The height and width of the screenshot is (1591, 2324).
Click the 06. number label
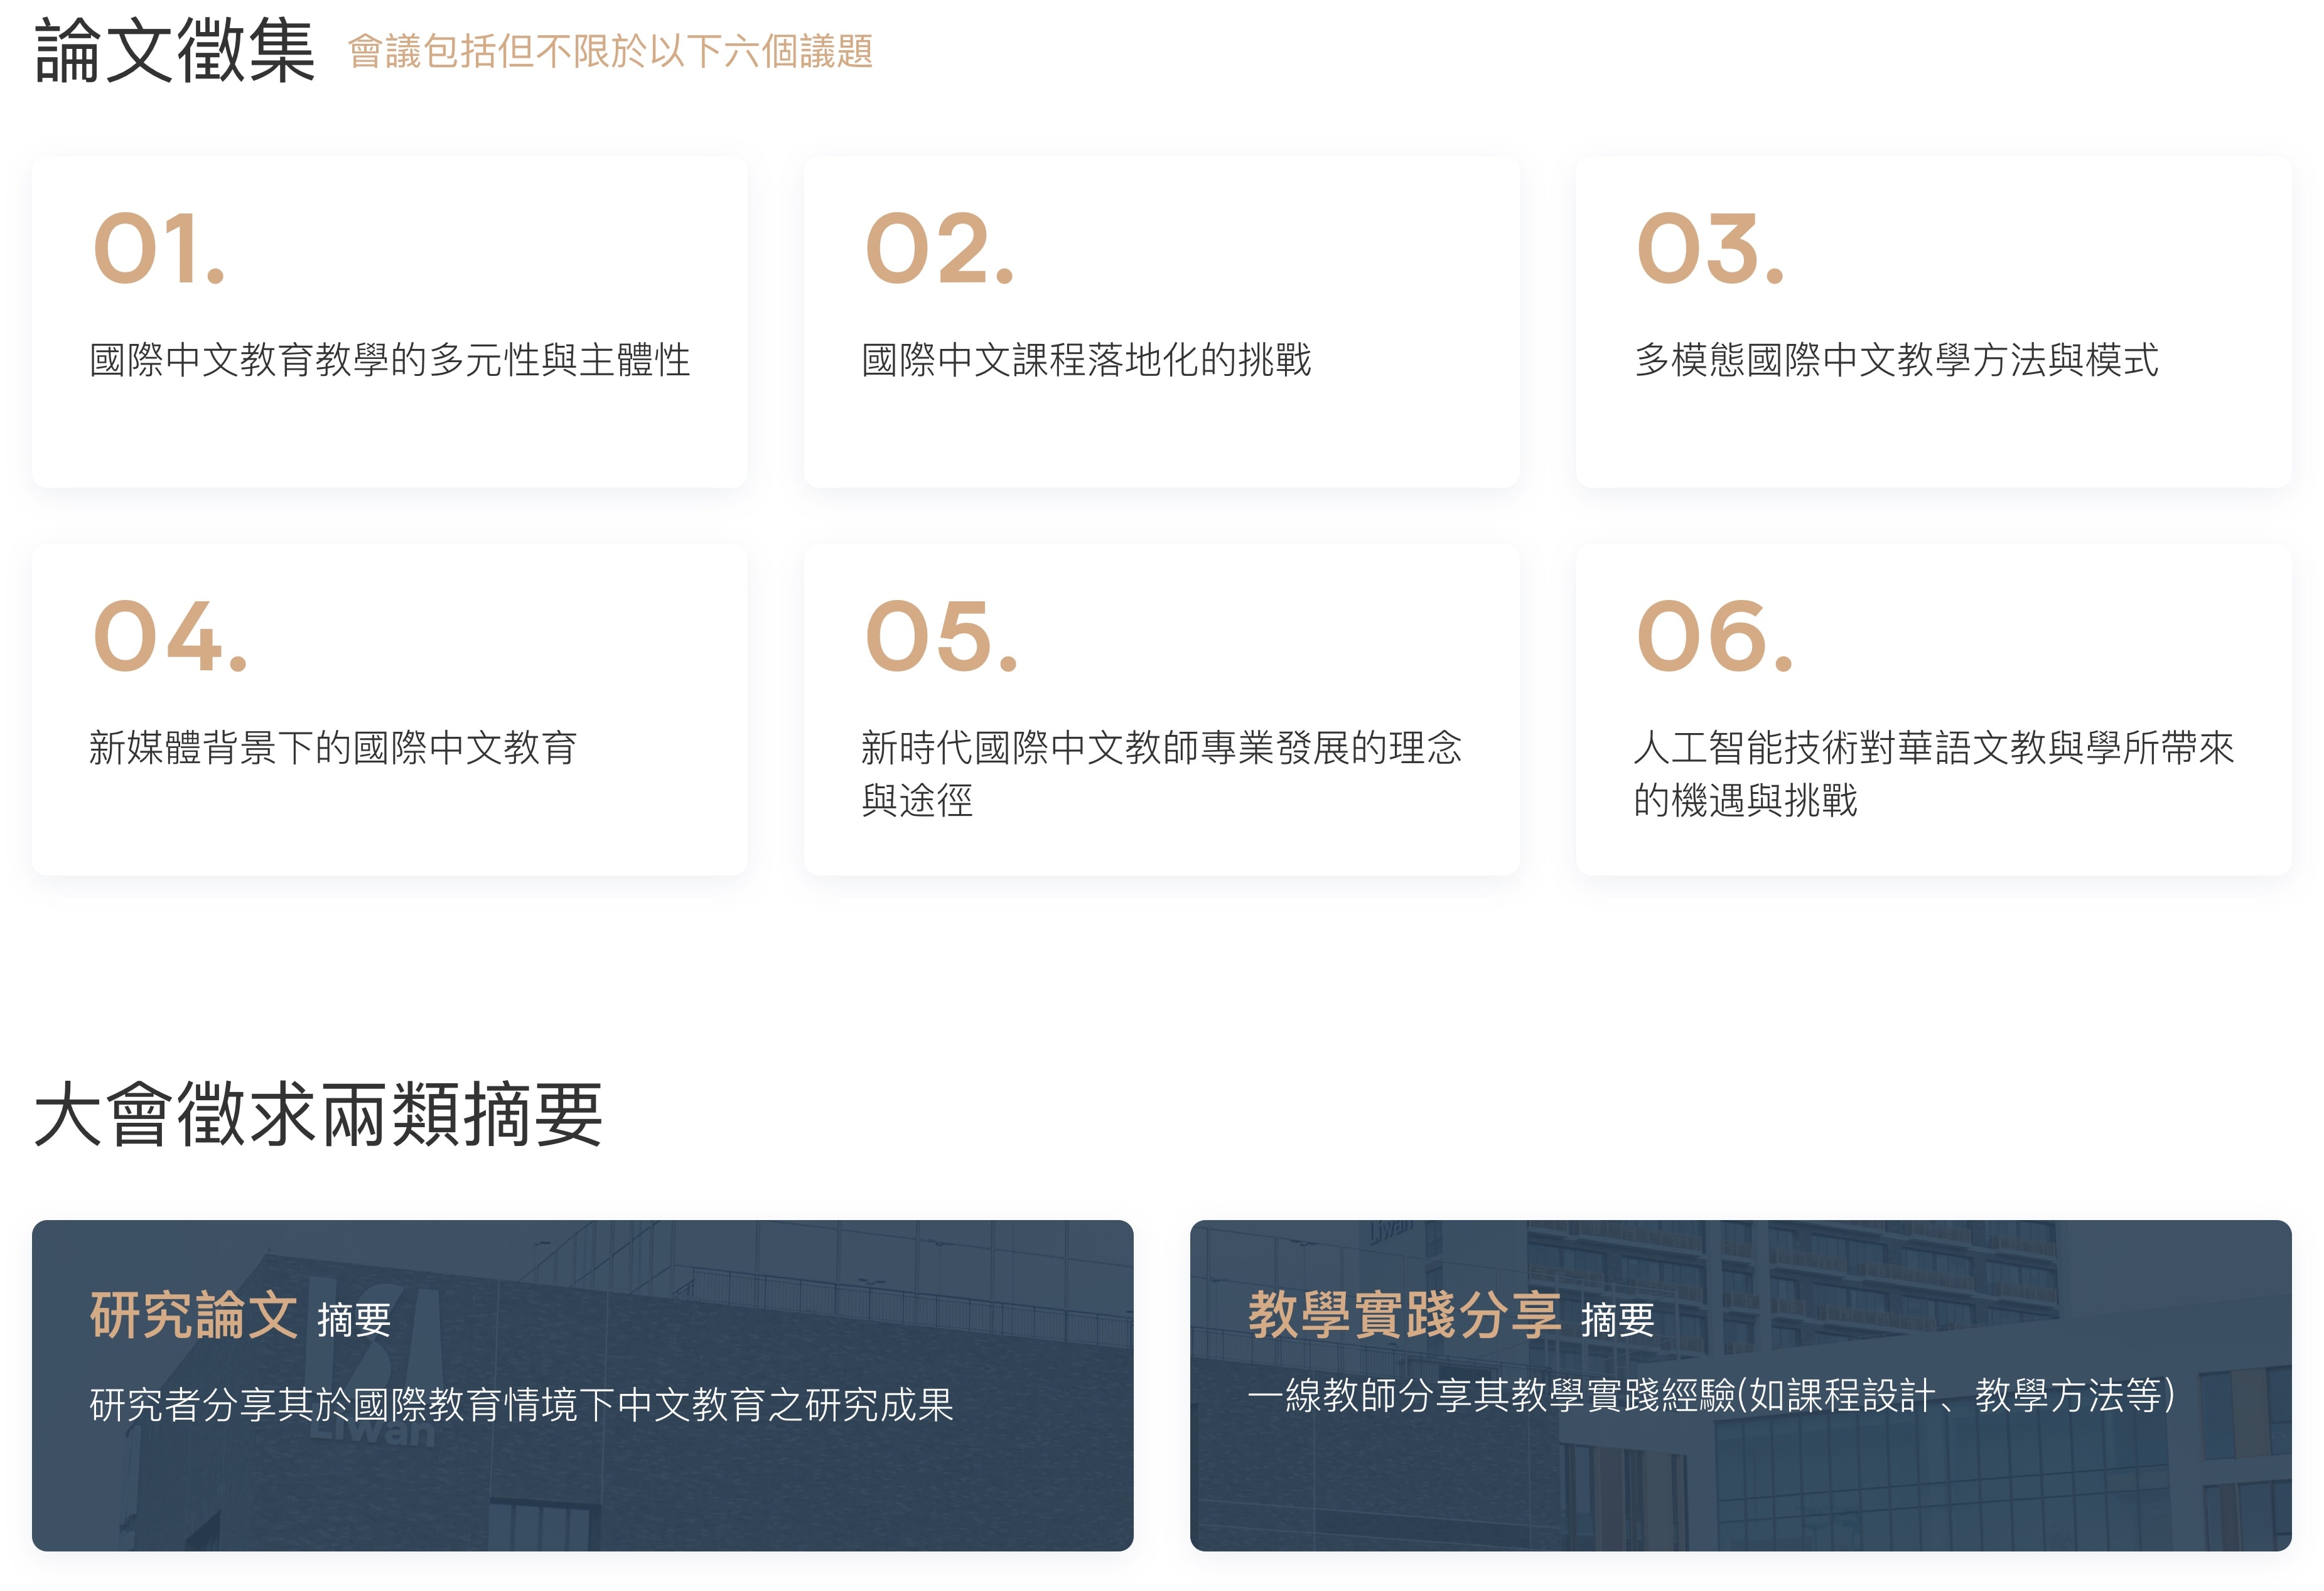[1715, 637]
